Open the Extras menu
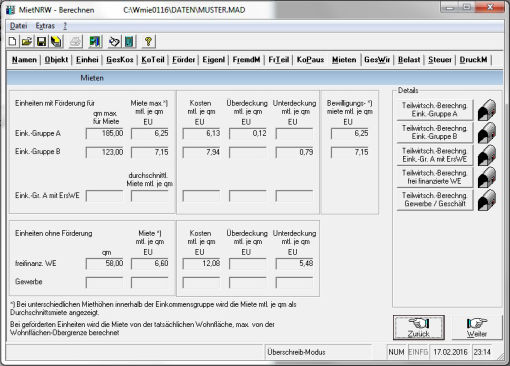The width and height of the screenshot is (510, 366). click(45, 26)
